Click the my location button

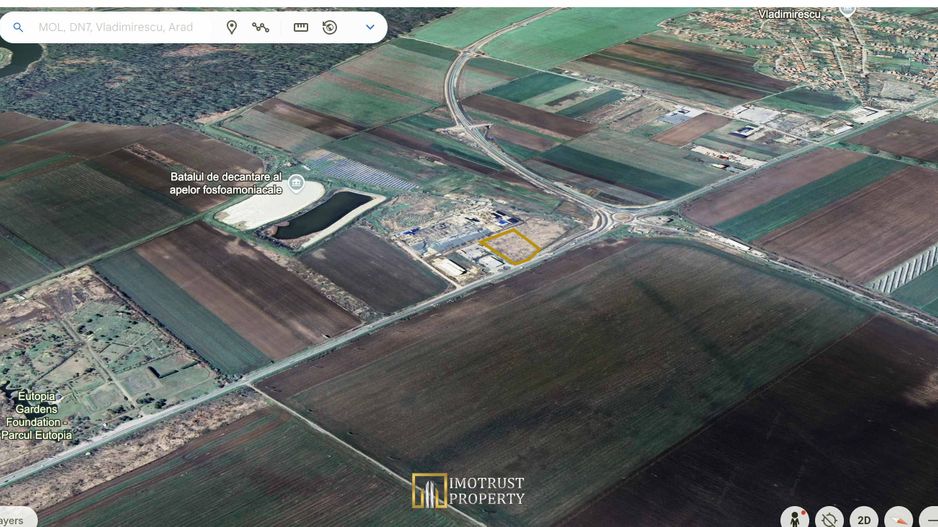click(829, 518)
